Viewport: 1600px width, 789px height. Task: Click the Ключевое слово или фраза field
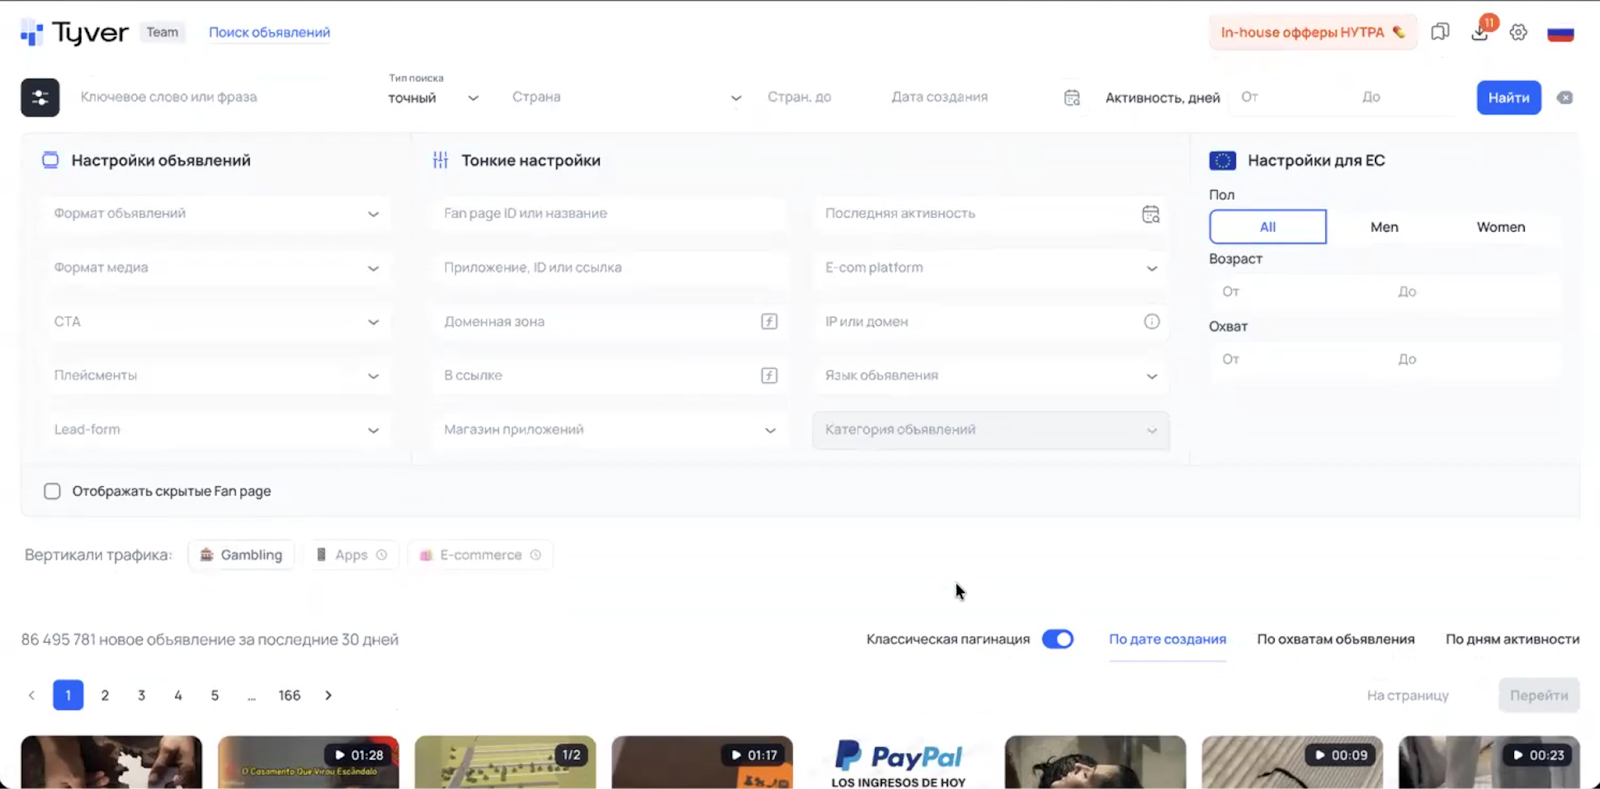[220, 97]
